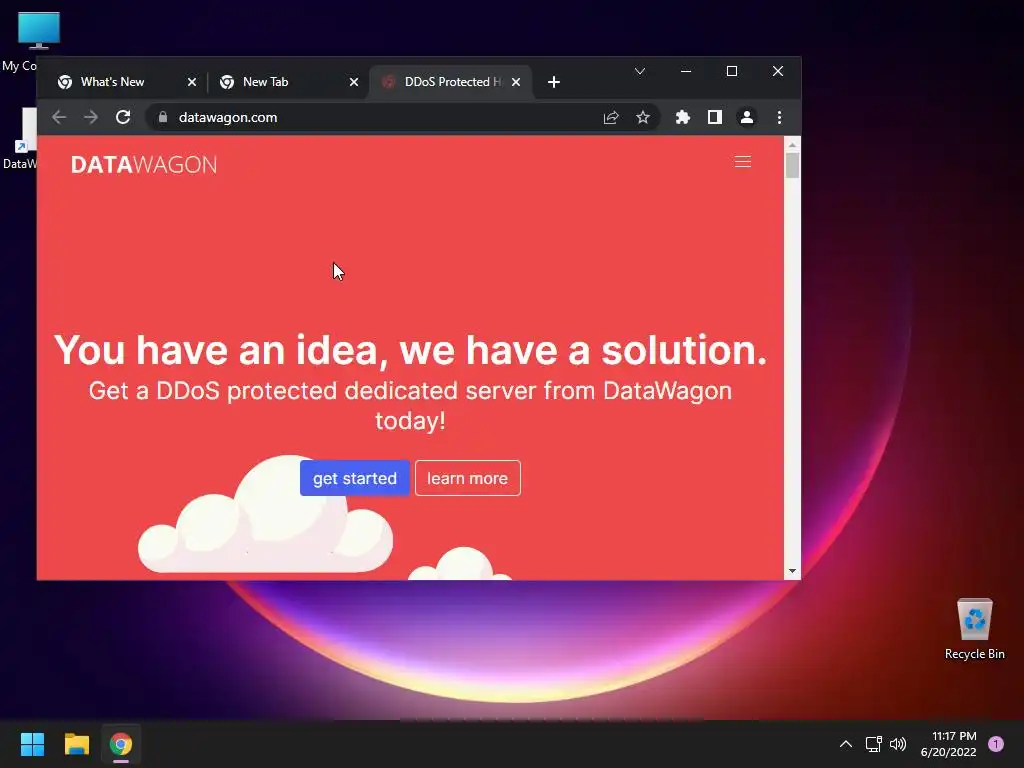Click the scrollbar up arrow
The width and height of the screenshot is (1024, 768).
pyautogui.click(x=792, y=145)
